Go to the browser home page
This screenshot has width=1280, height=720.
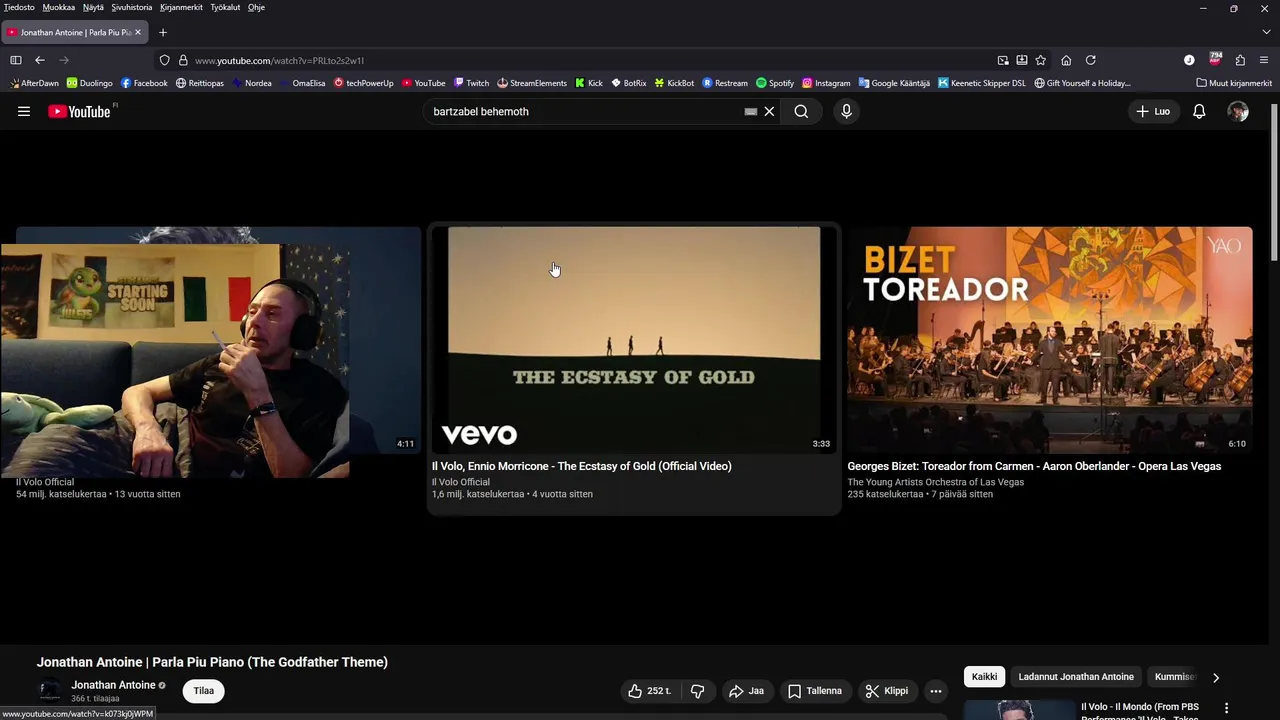(x=1066, y=60)
